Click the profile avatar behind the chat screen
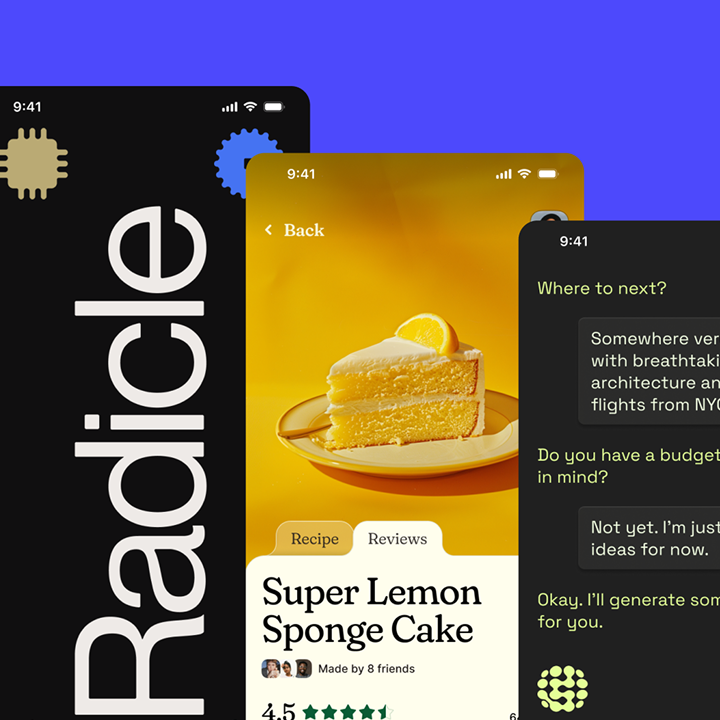 549,217
